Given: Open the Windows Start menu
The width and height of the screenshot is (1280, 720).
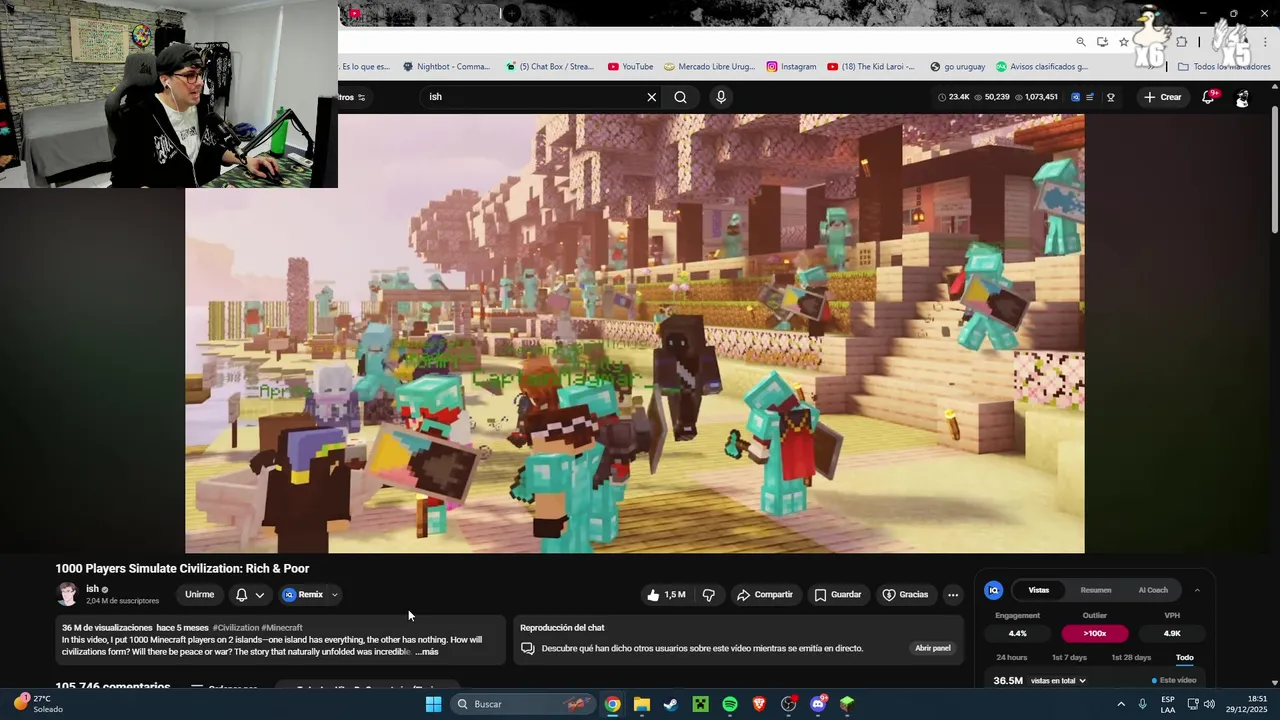Looking at the screenshot, I should [433, 704].
